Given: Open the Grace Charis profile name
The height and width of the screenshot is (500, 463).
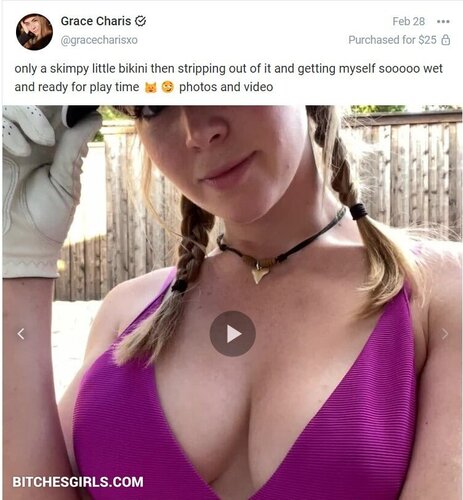Looking at the screenshot, I should point(96,21).
